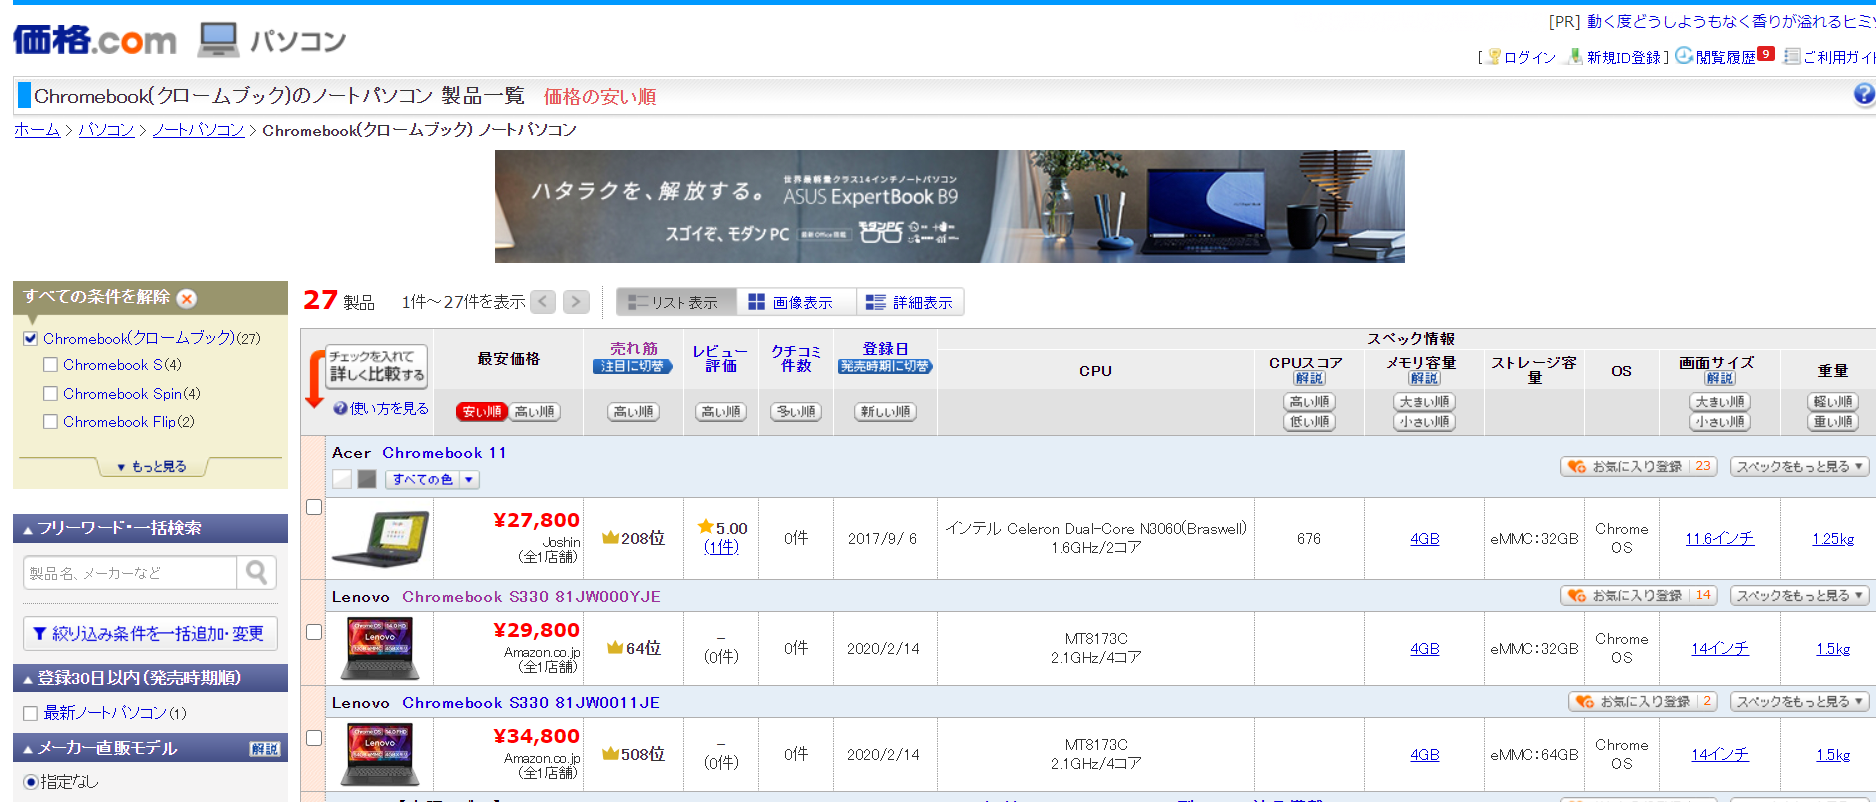Toggle the Chromebook(クロームブック) checkbox
The height and width of the screenshot is (802, 1876).
tap(30, 339)
